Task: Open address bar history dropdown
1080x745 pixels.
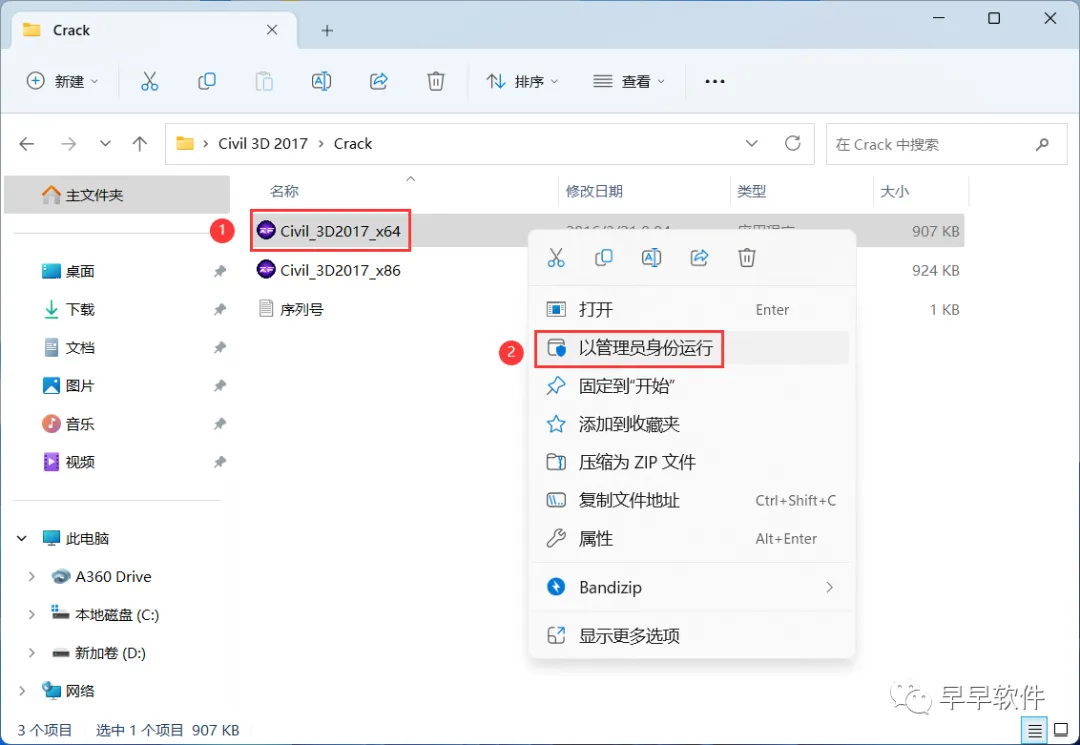Action: coord(751,143)
